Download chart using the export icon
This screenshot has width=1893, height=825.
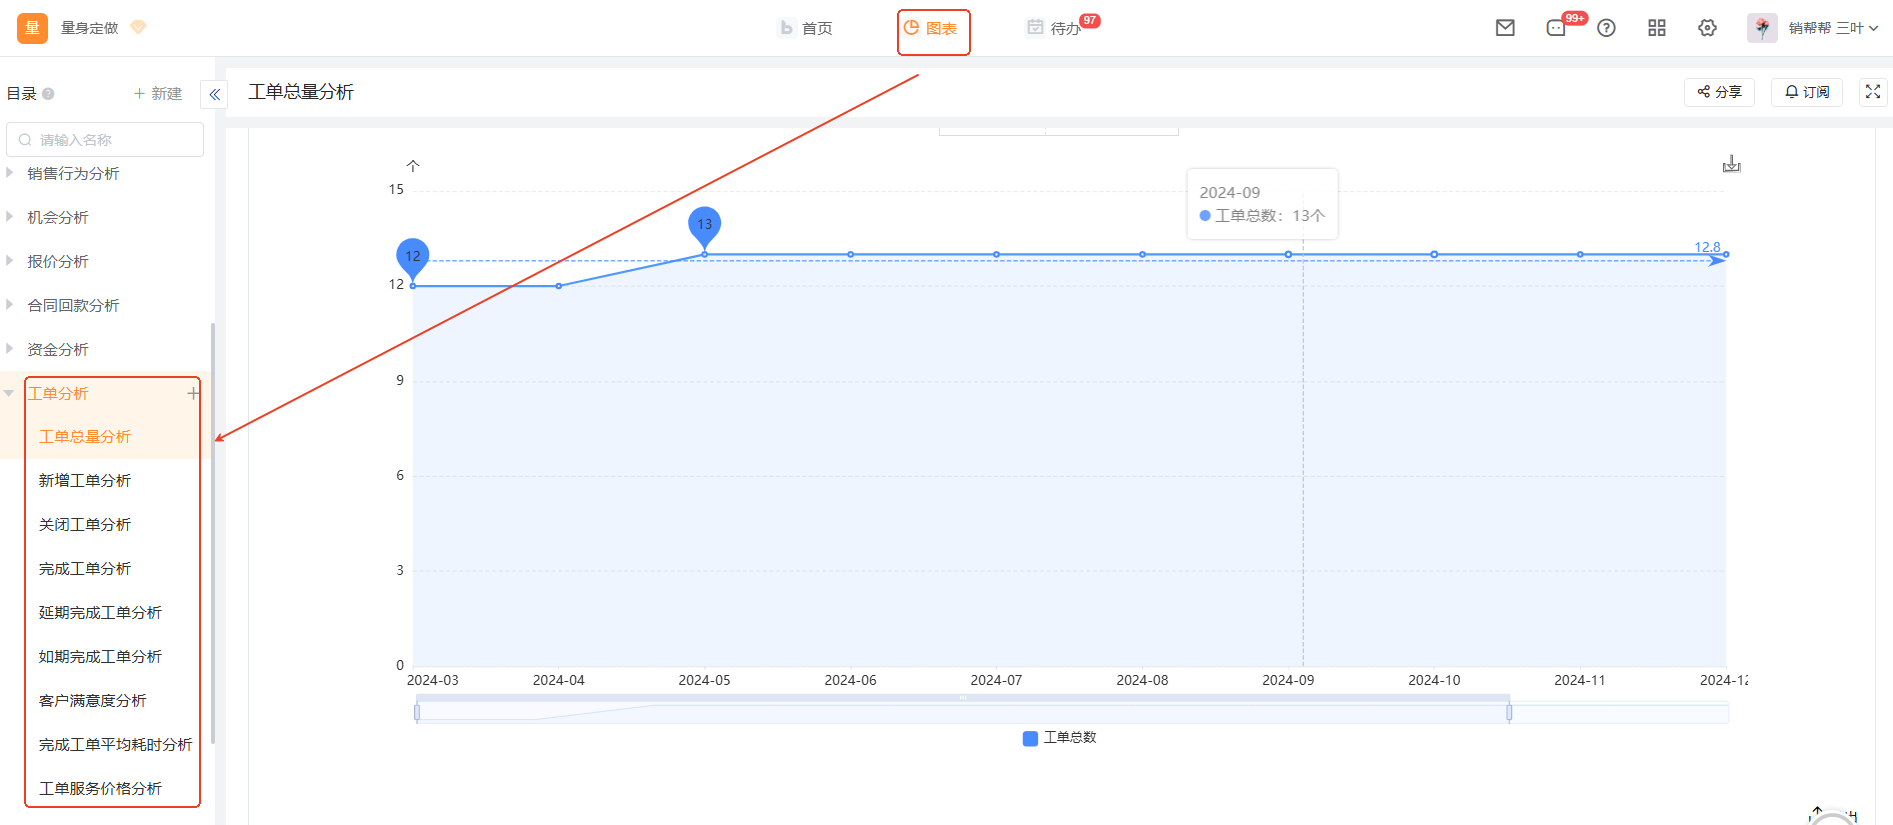click(x=1731, y=164)
